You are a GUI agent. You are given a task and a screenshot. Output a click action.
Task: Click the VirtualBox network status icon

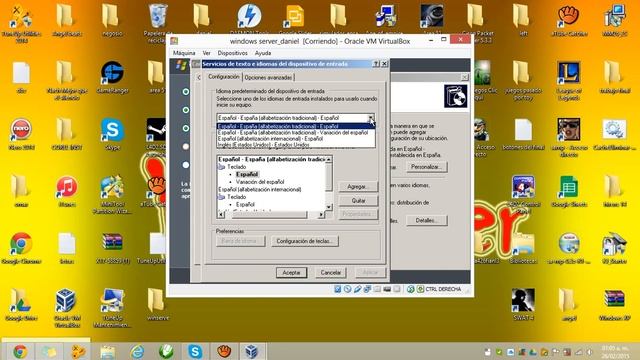coord(367,289)
